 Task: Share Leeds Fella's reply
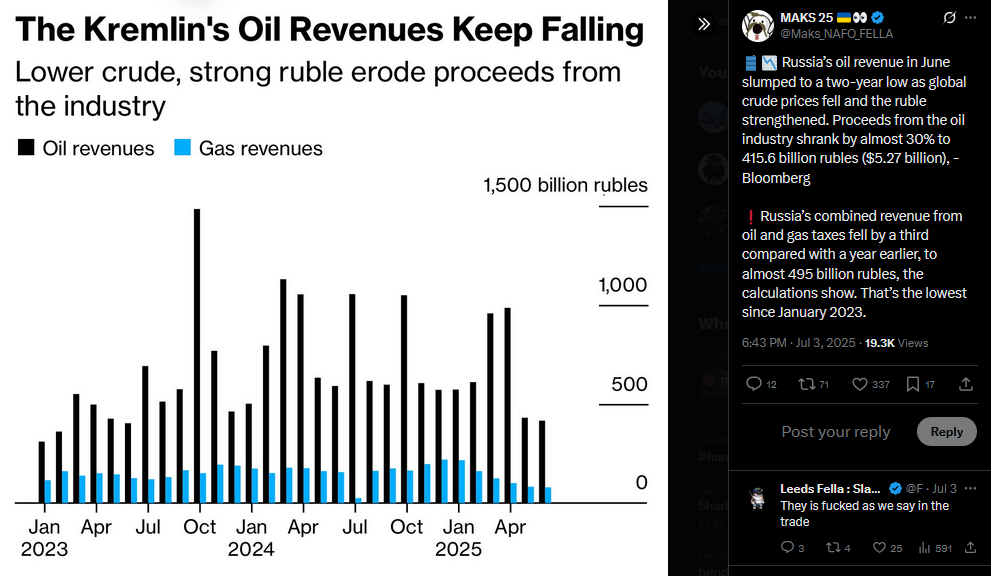(971, 548)
